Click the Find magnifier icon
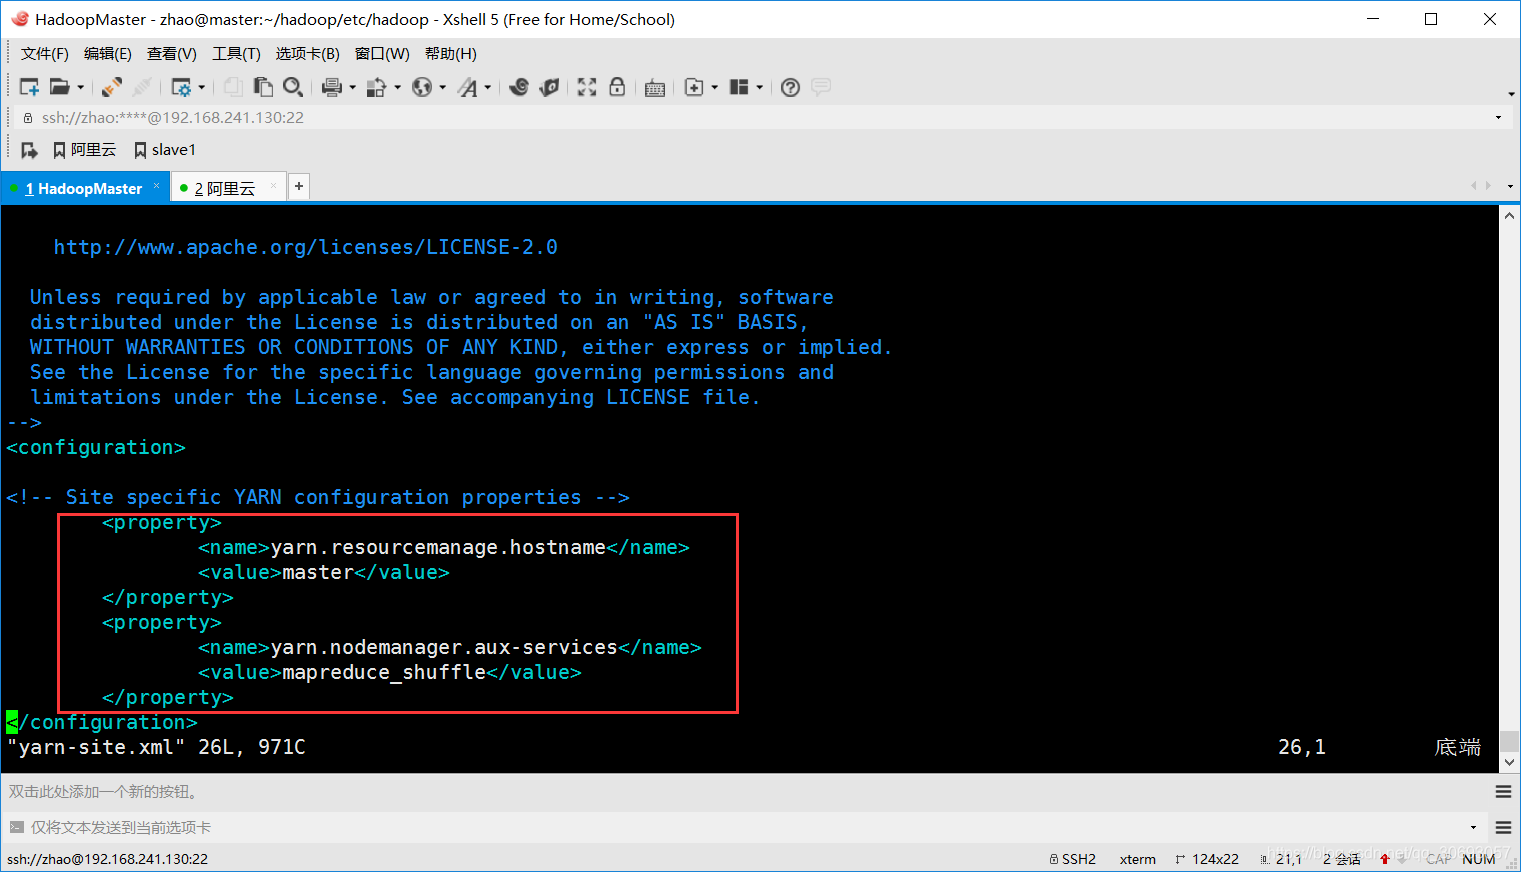The image size is (1521, 872). [293, 87]
